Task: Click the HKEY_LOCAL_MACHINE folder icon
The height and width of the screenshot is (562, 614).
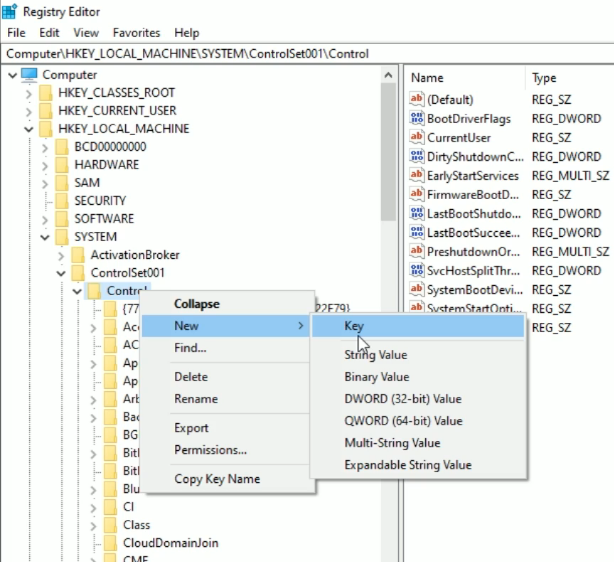Action: point(46,129)
